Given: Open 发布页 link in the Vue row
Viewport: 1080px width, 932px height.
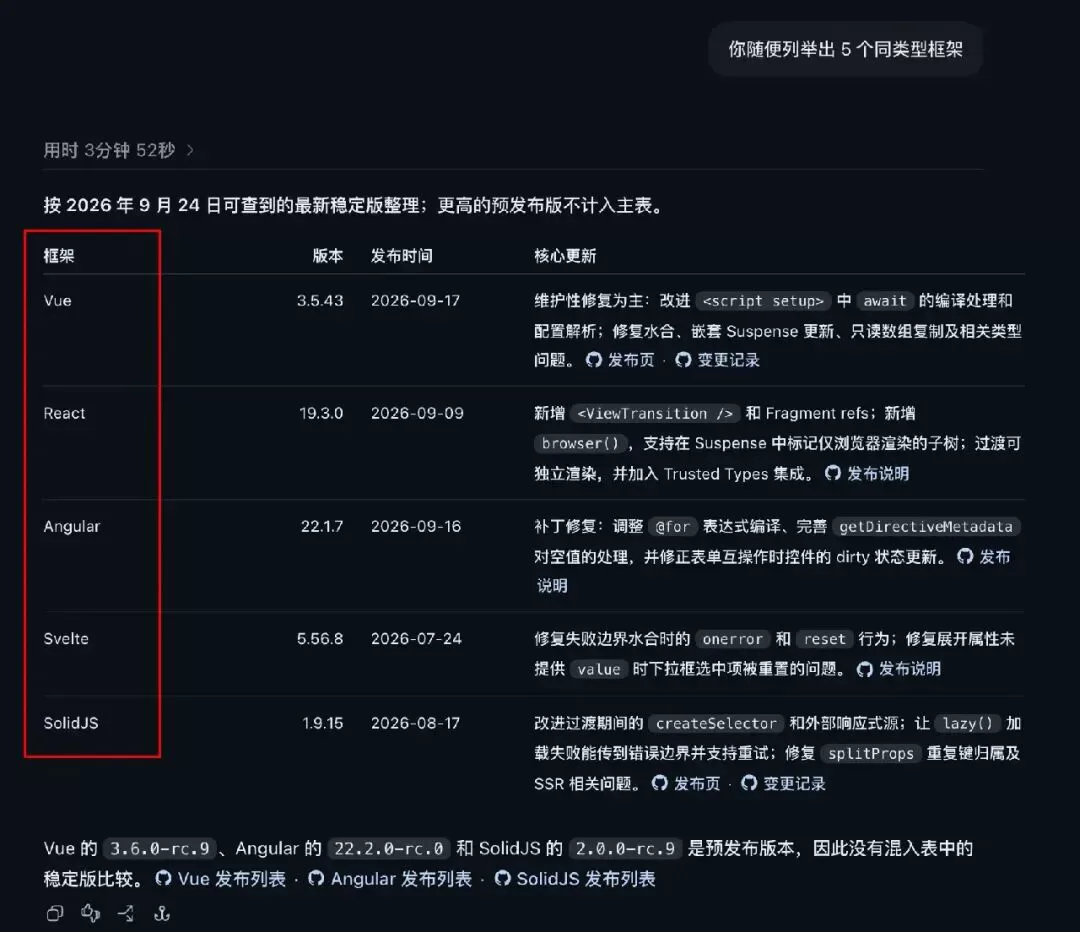Looking at the screenshot, I should coord(620,360).
